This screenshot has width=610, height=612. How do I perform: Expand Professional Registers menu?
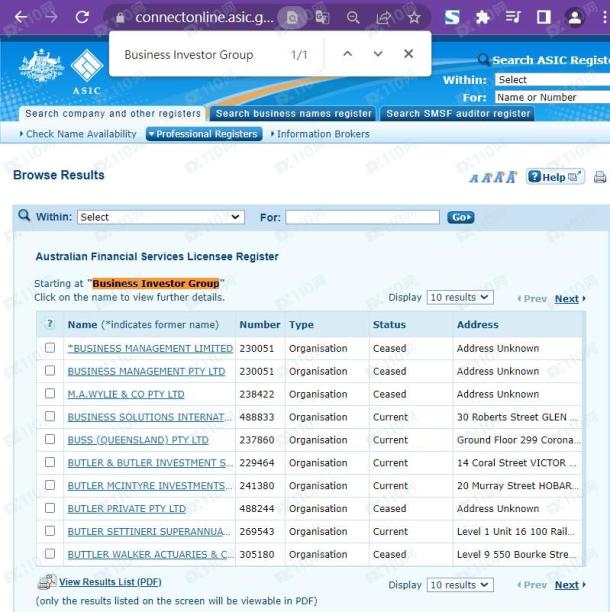point(204,134)
